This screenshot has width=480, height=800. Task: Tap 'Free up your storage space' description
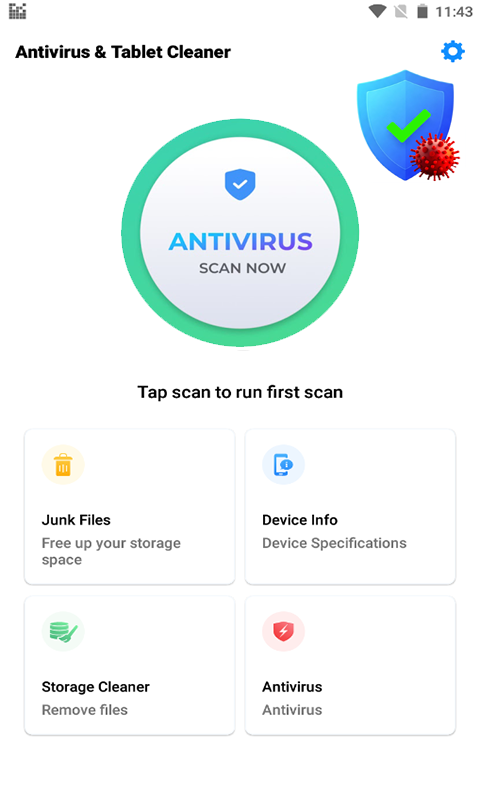[111, 551]
